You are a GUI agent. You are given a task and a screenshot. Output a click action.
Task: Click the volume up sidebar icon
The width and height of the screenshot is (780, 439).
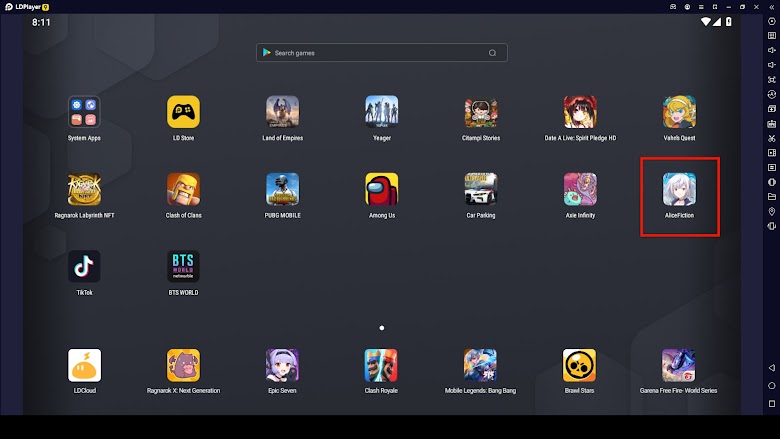772,50
